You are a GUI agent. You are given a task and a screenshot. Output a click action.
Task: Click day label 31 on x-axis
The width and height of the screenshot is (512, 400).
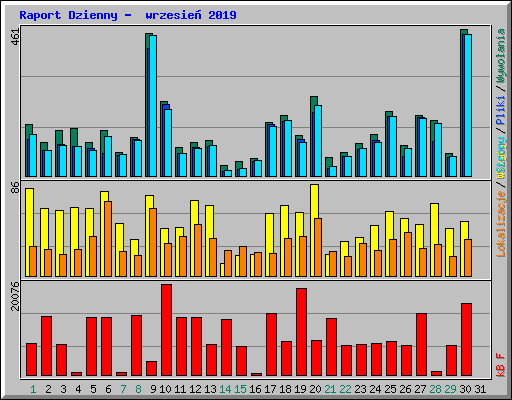pos(480,389)
